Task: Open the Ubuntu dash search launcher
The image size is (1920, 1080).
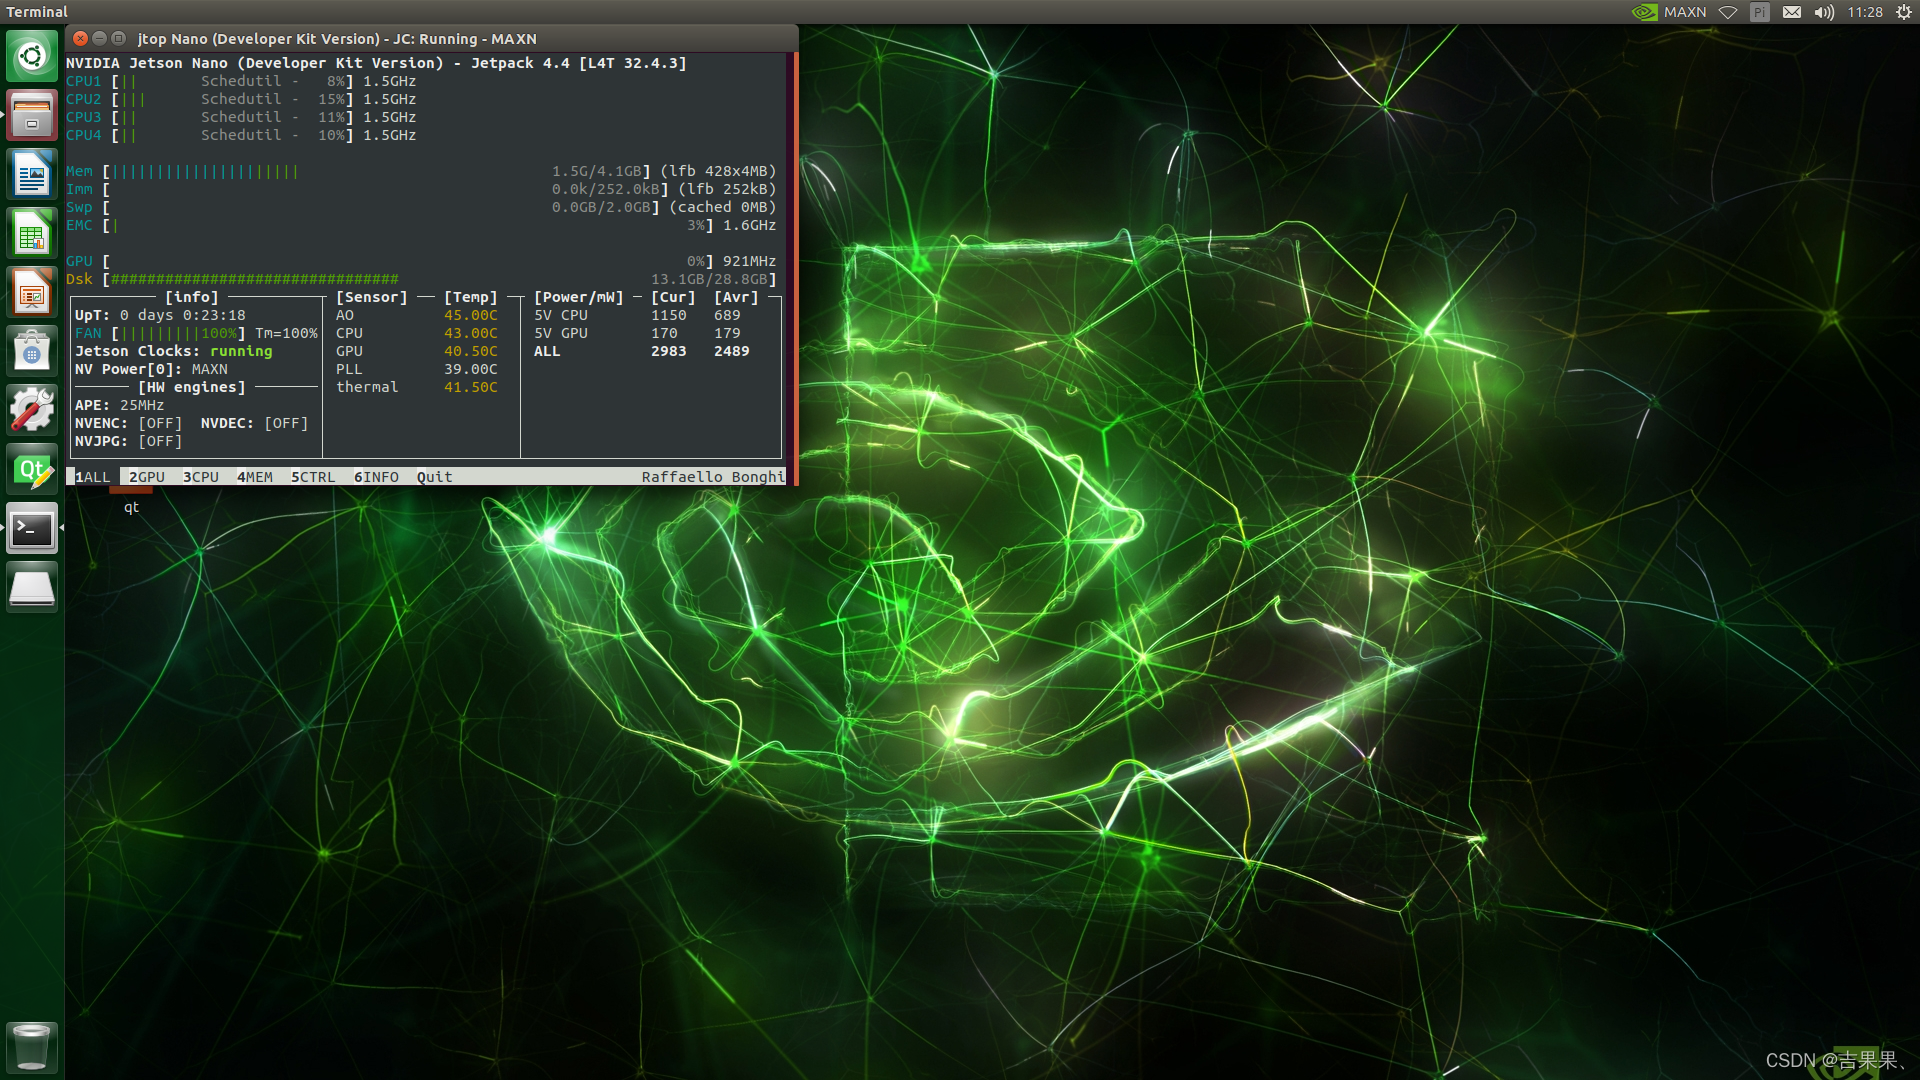Action: click(x=32, y=56)
